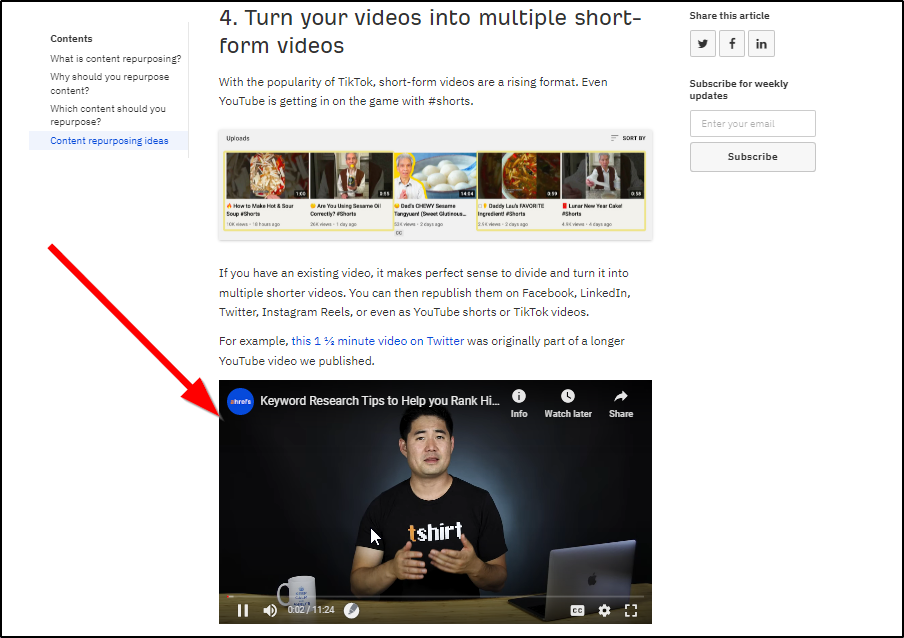The image size is (904, 638).
Task: Share article via Twitter icon
Action: (x=702, y=44)
